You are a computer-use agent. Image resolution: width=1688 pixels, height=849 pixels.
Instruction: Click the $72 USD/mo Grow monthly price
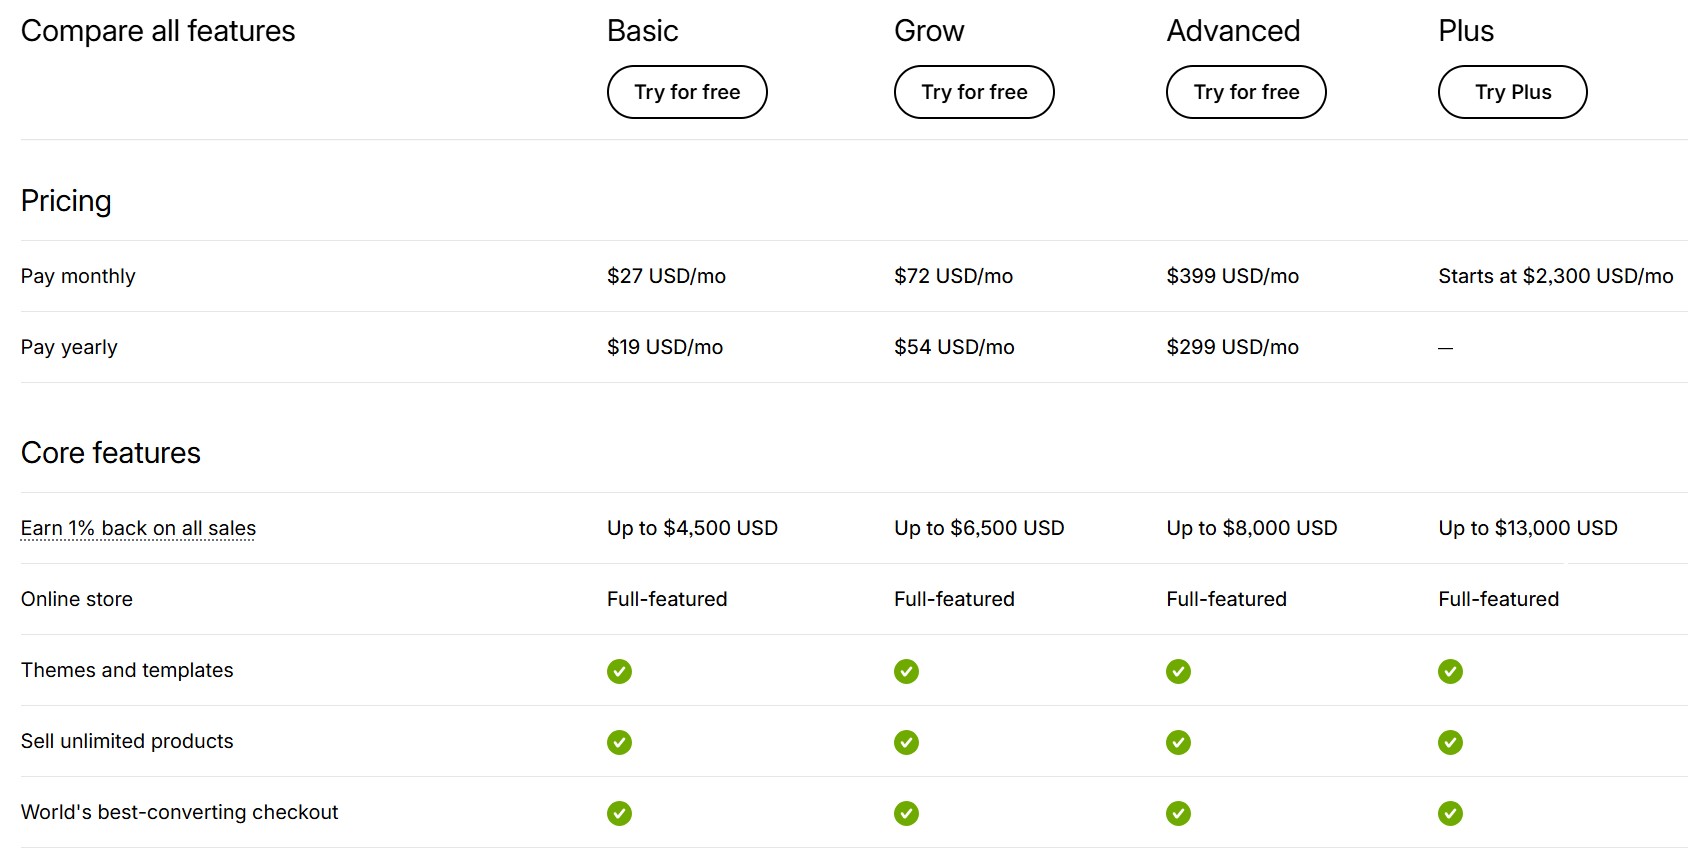click(x=953, y=276)
